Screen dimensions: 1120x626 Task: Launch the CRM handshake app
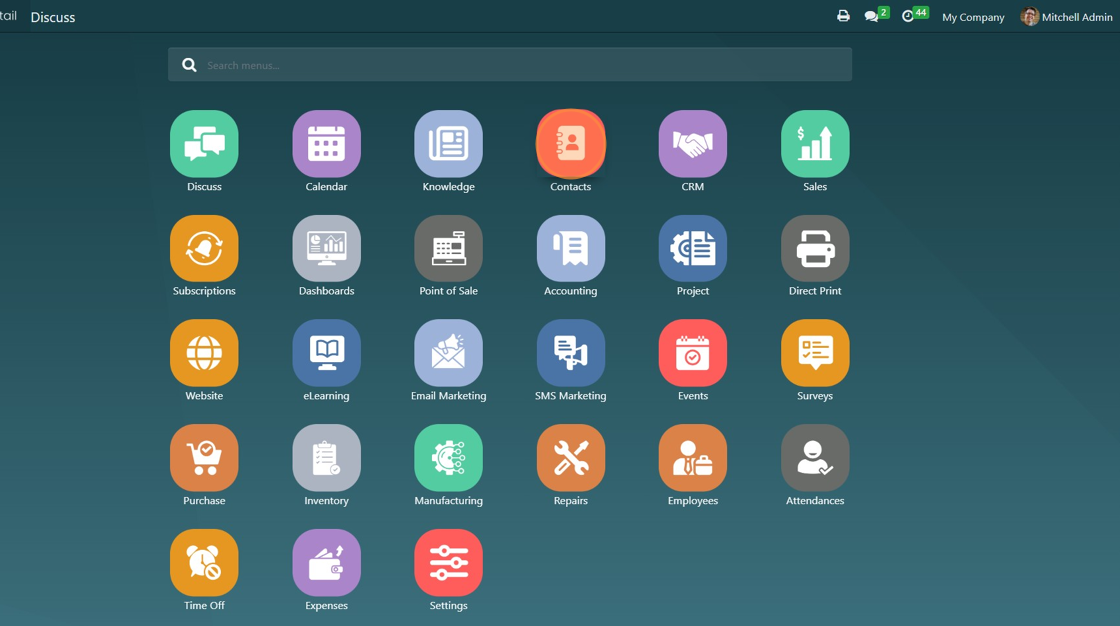(x=693, y=144)
